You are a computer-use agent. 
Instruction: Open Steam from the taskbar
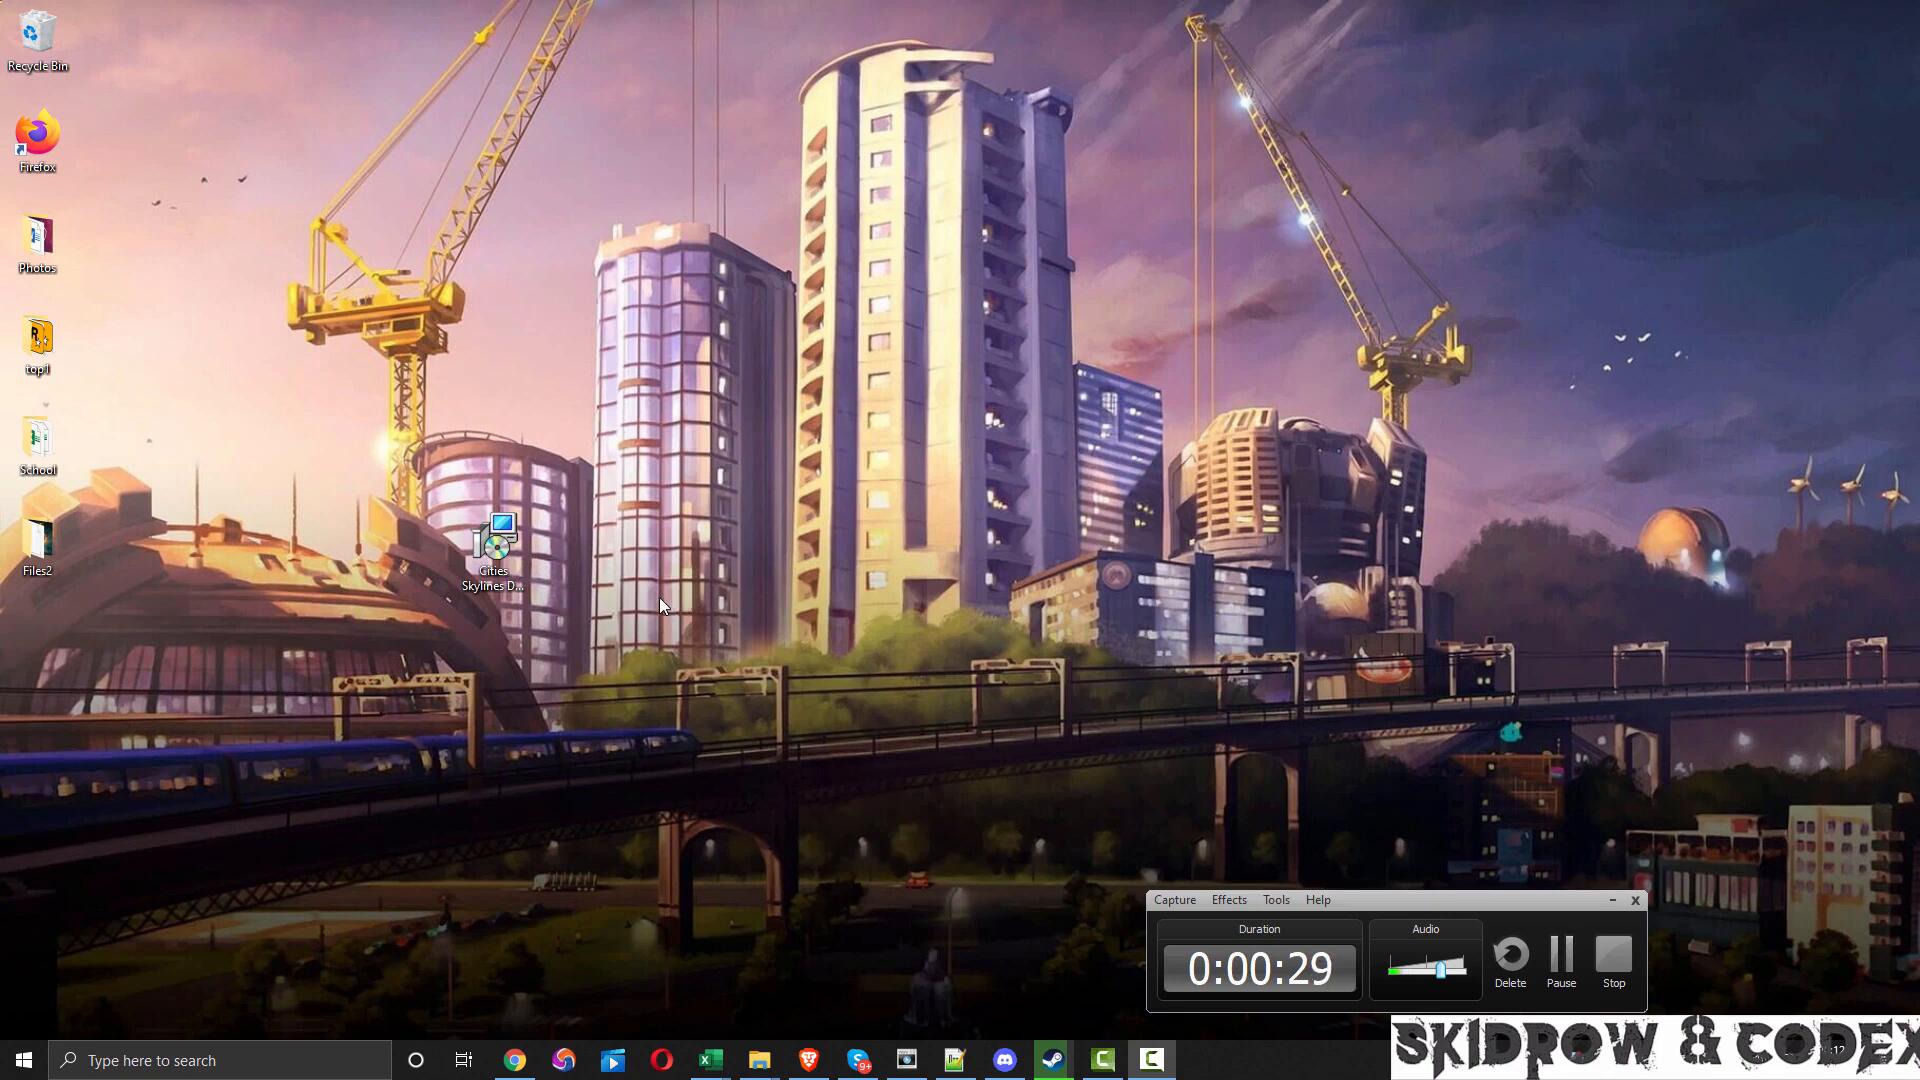click(x=1053, y=1060)
